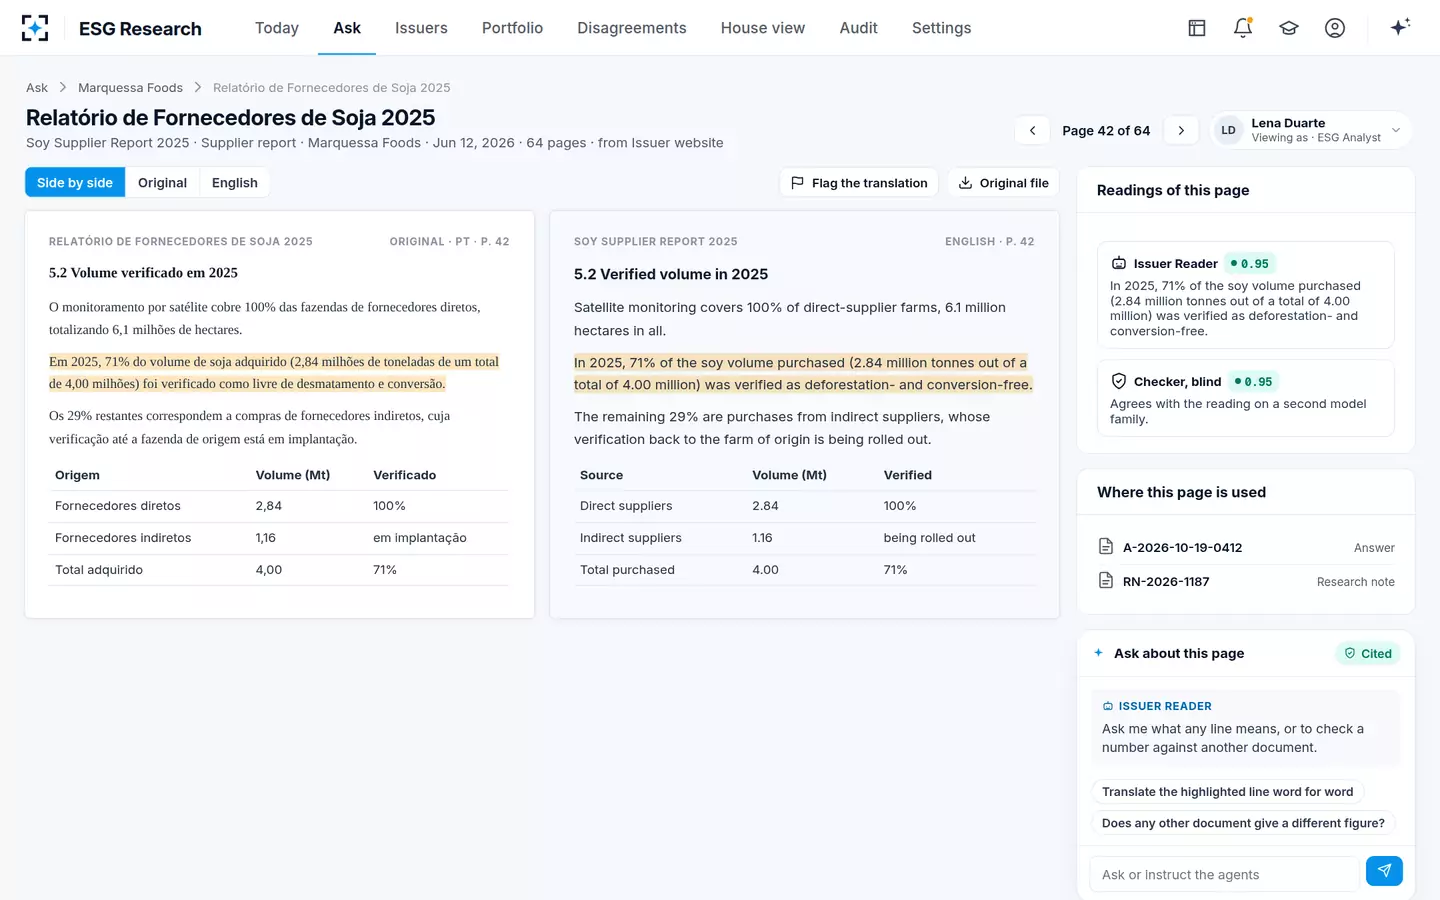Go to next page with right chevron
The image size is (1440, 900).
pos(1181,130)
